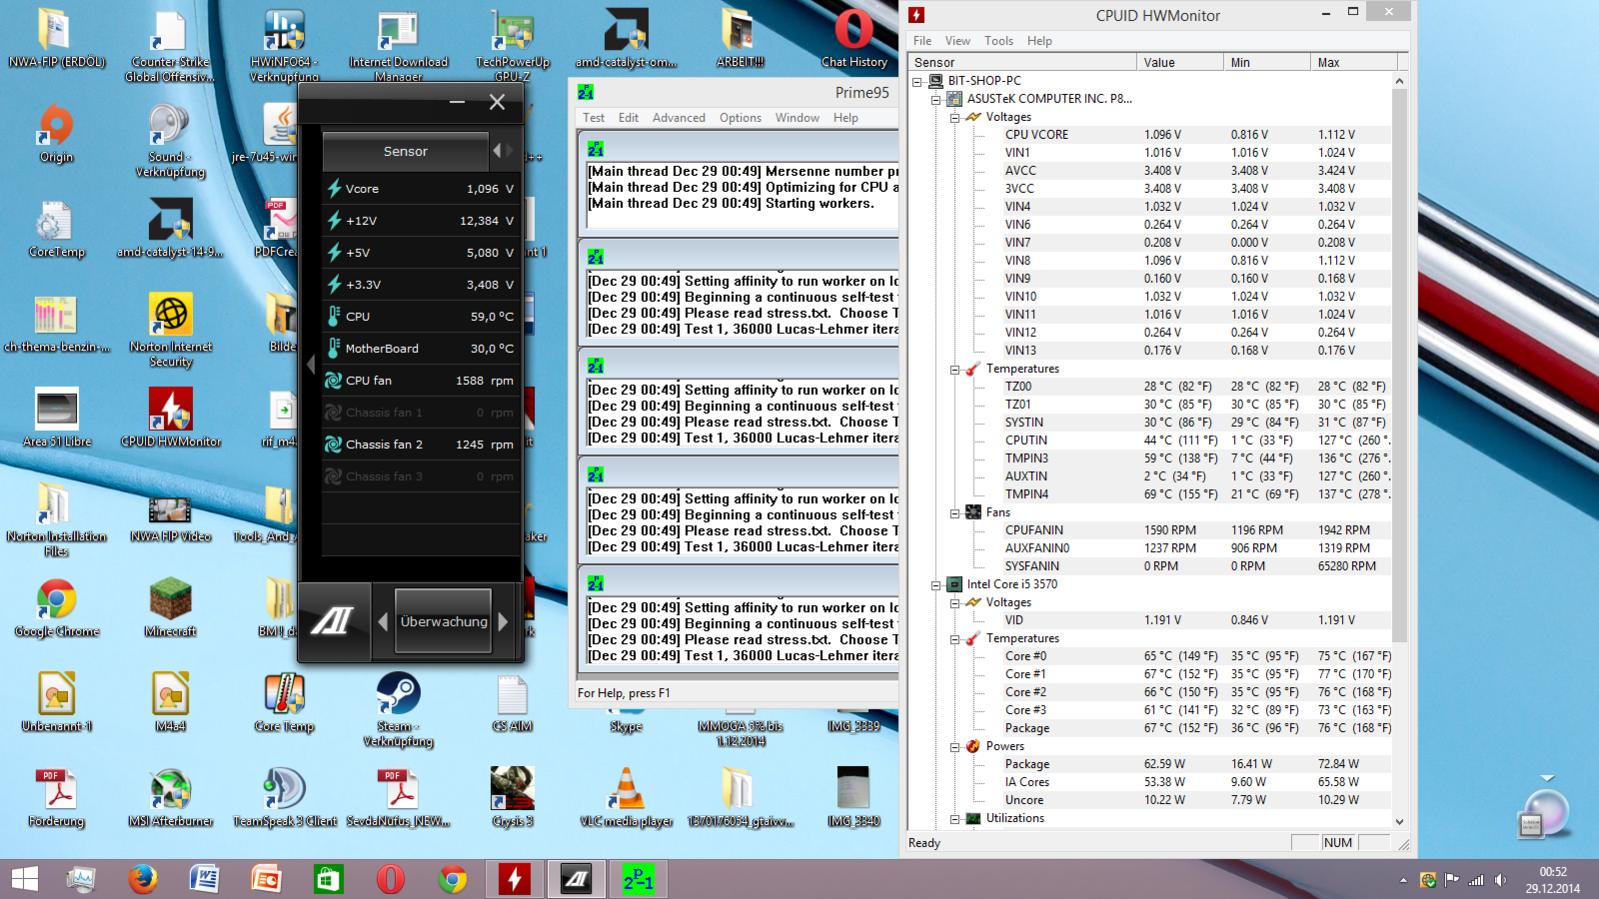The image size is (1599, 899).
Task: Collapse the ASUSTeK COMPUTER INC. node
Action: [936, 99]
